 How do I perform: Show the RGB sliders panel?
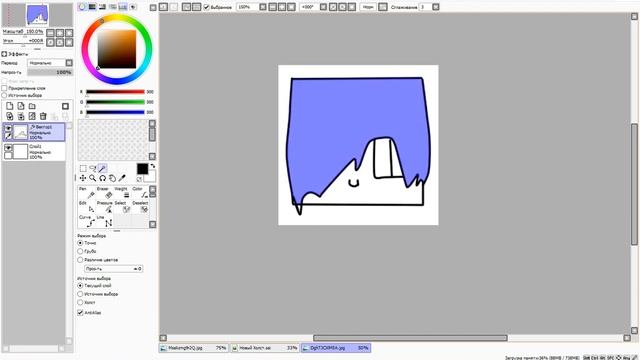tap(92, 7)
